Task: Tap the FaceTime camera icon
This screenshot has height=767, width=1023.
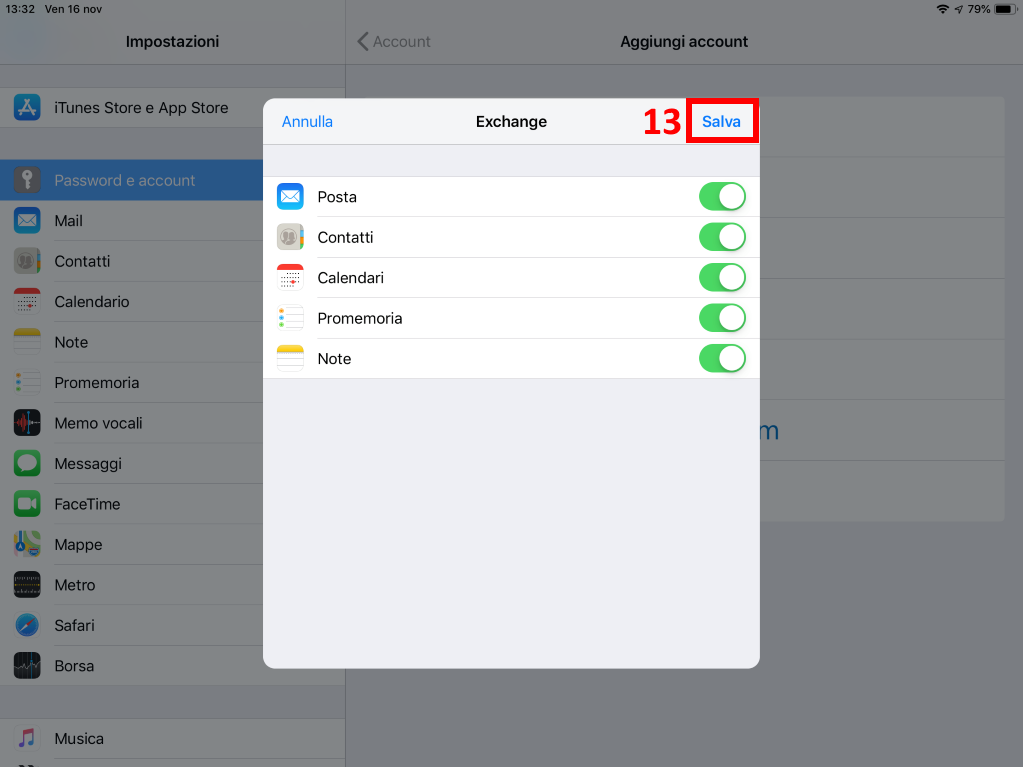Action: (x=27, y=504)
